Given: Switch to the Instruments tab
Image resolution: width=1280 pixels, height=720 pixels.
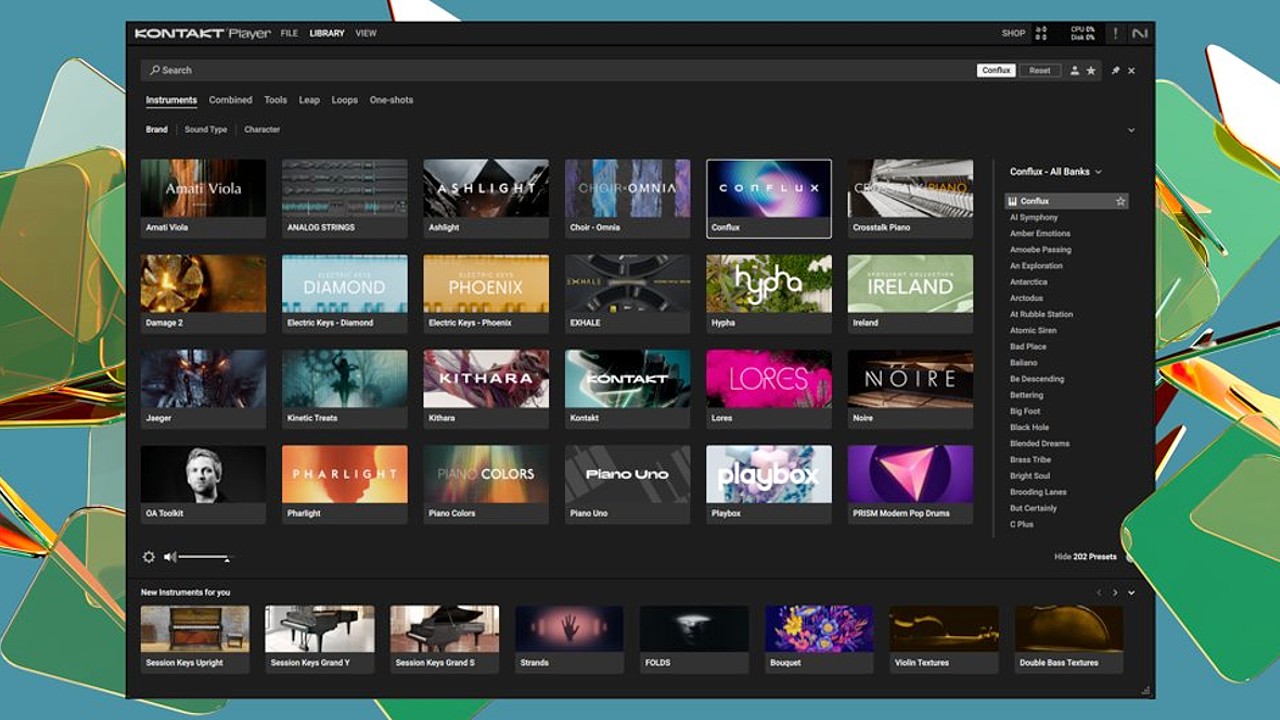Looking at the screenshot, I should (x=171, y=100).
